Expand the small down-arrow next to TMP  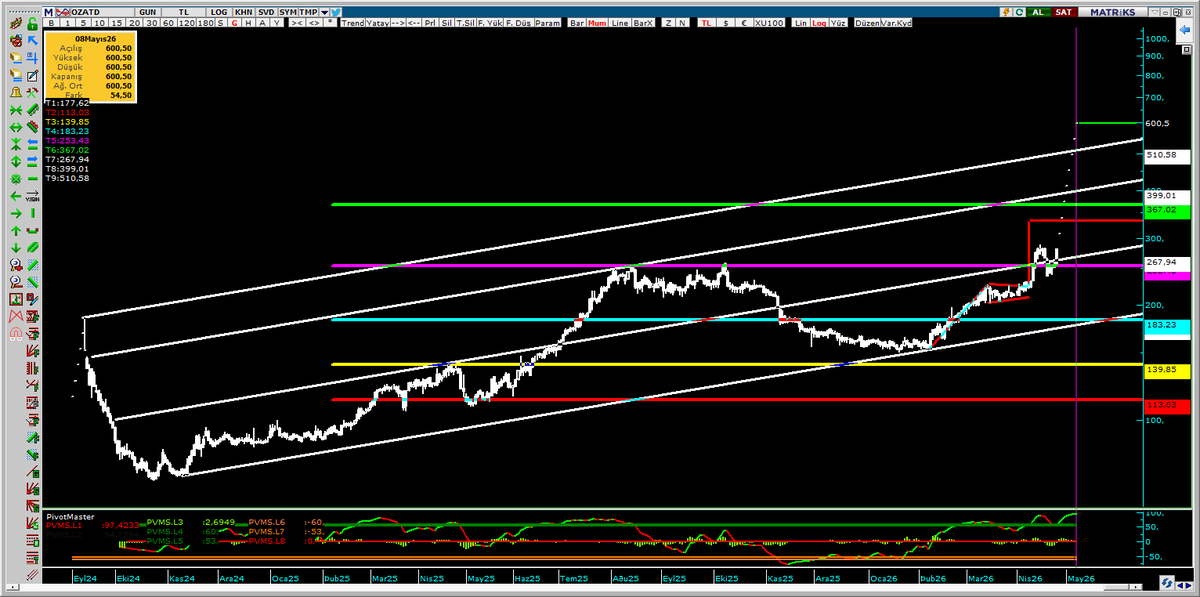pyautogui.click(x=325, y=12)
